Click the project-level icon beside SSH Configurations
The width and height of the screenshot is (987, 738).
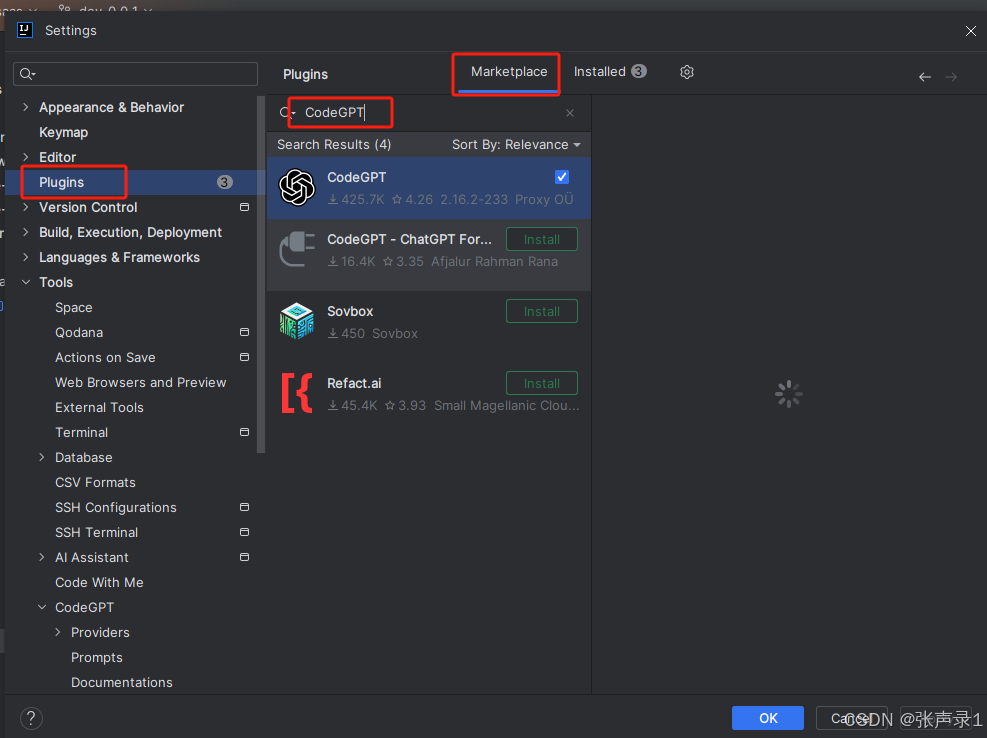pos(244,507)
